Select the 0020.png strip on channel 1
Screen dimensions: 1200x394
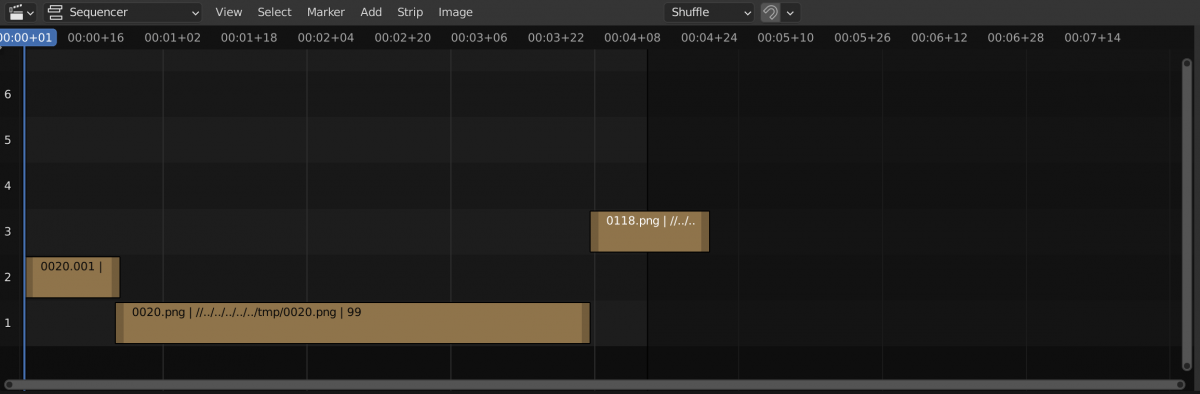pos(352,323)
